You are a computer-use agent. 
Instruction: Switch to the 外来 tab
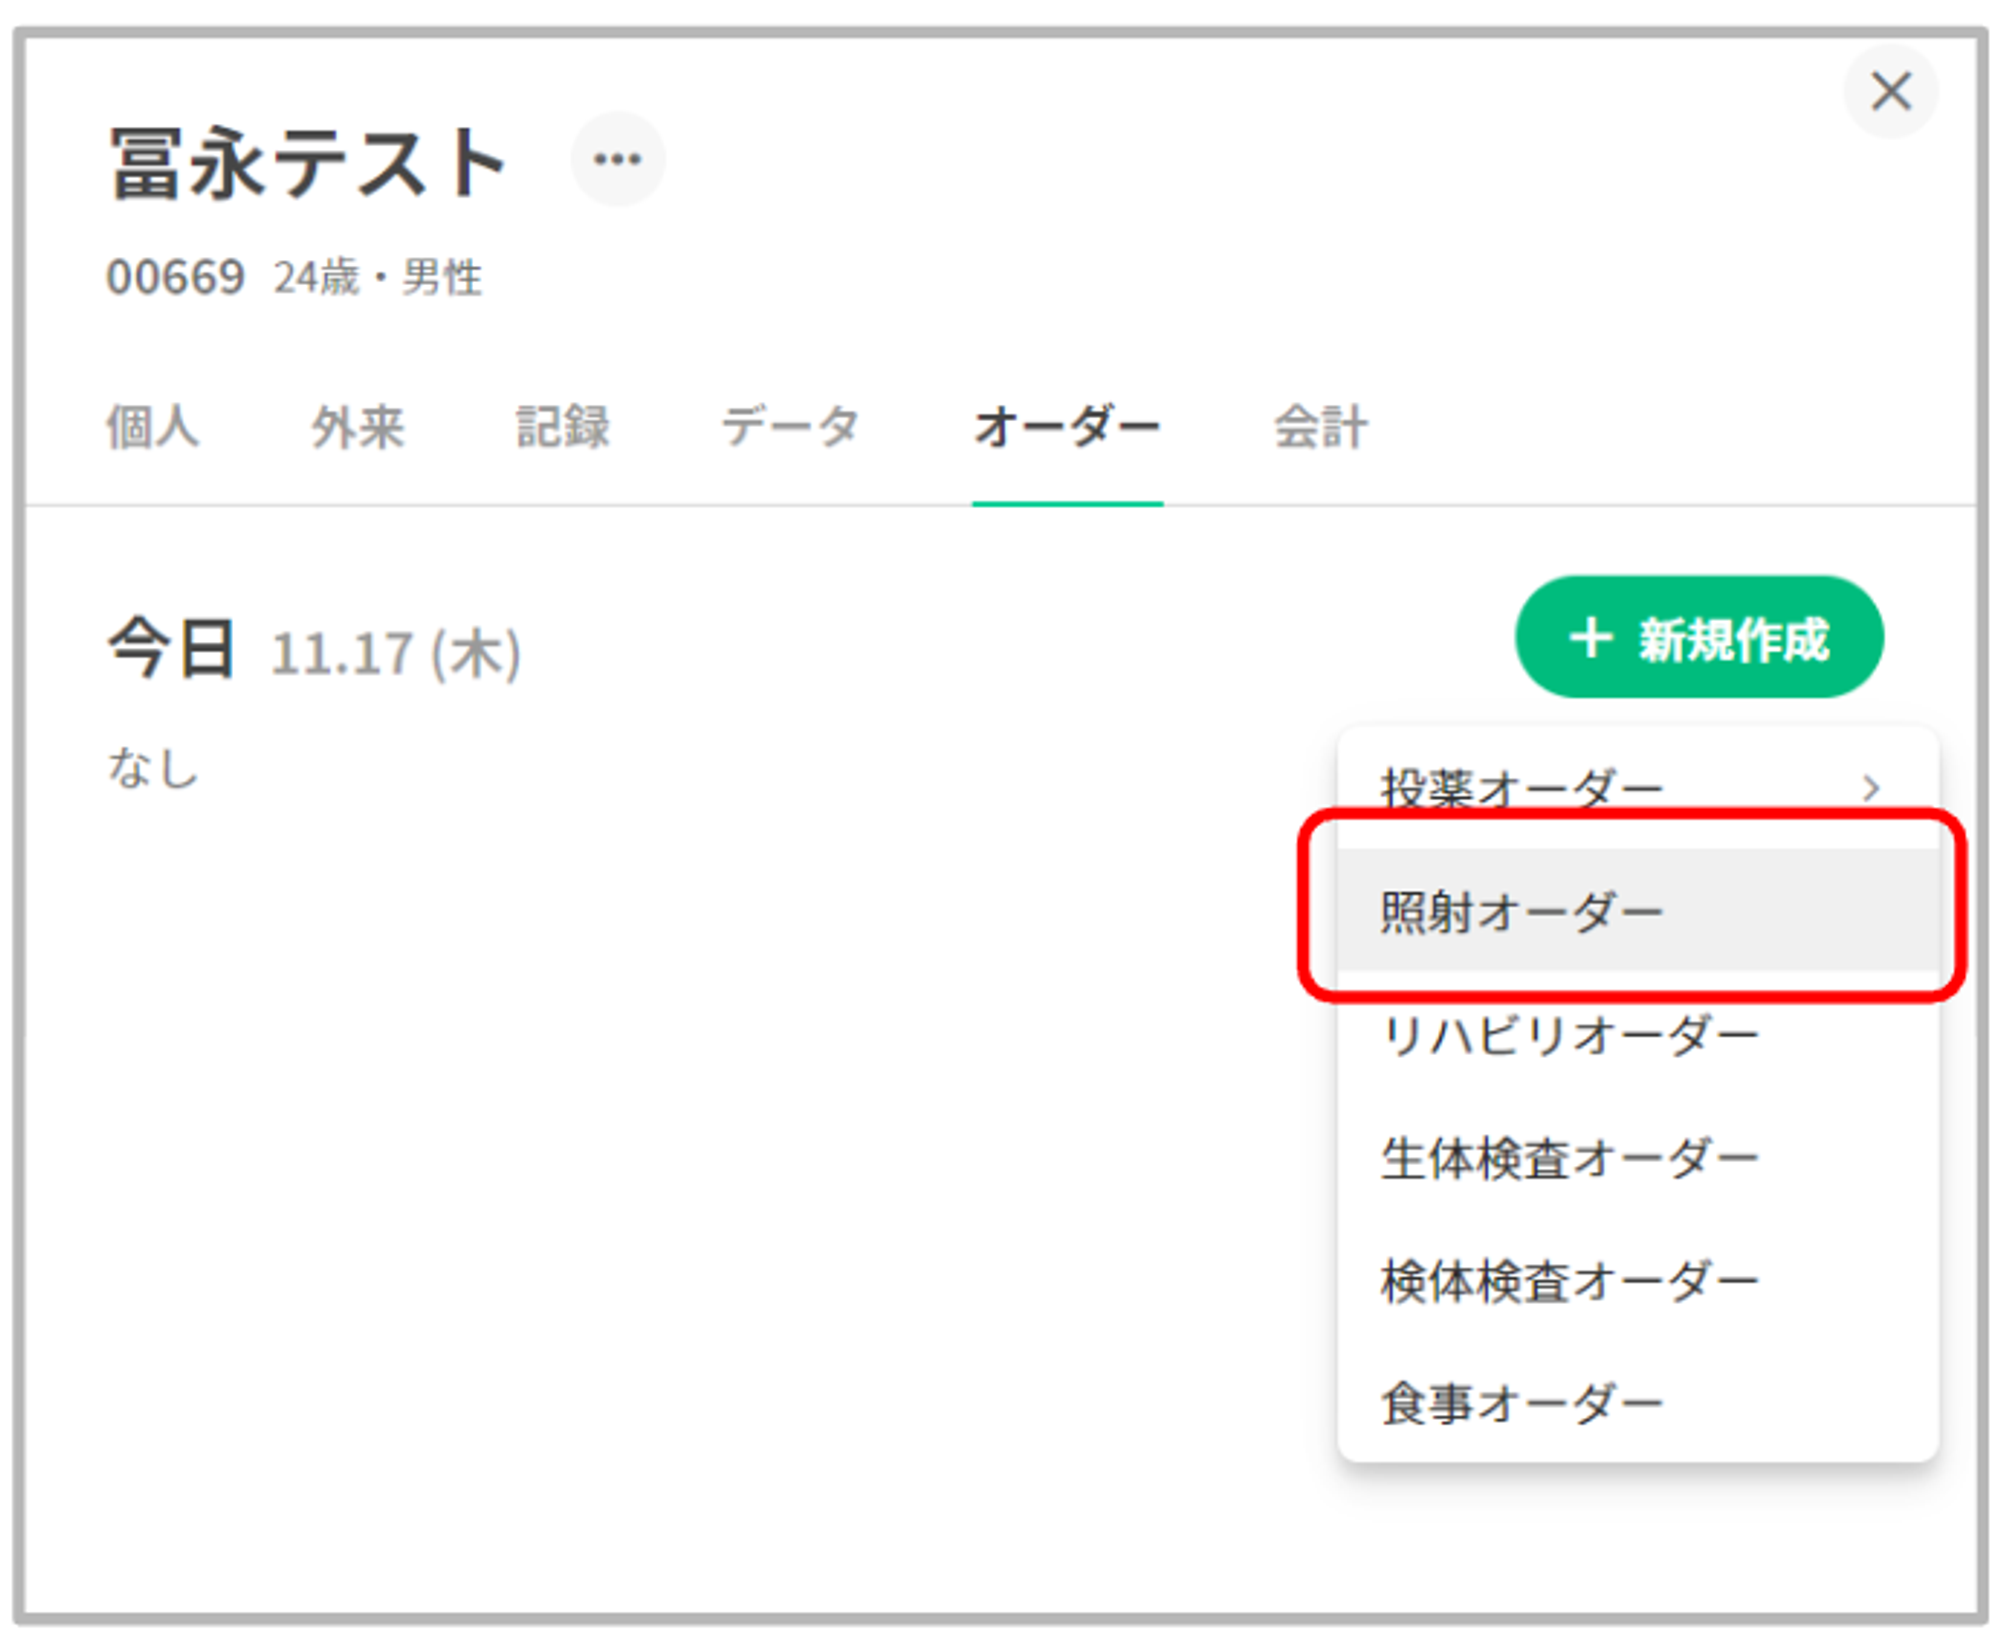click(x=357, y=427)
